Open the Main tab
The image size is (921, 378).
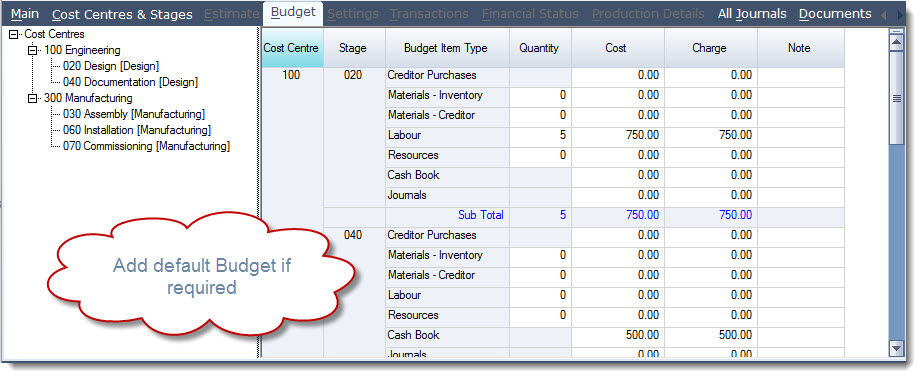(25, 14)
